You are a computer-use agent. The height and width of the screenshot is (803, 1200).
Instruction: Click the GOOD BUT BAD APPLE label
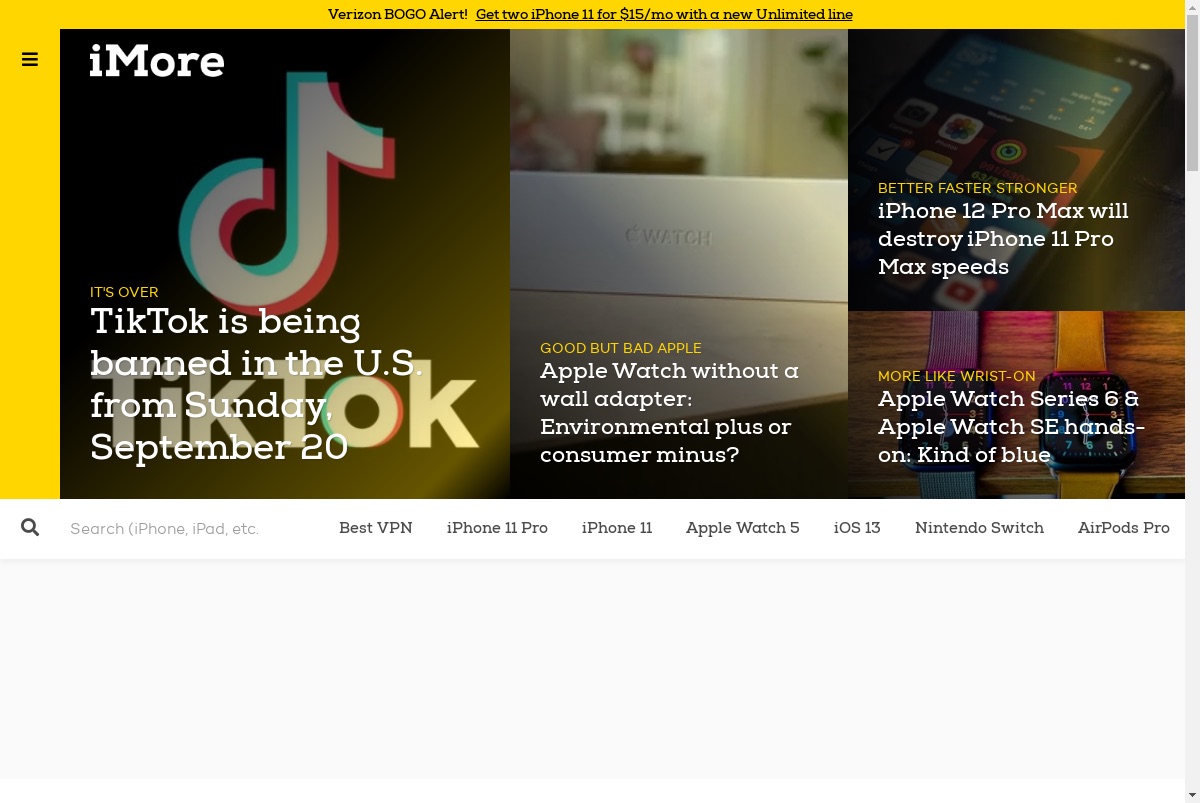pyautogui.click(x=621, y=348)
